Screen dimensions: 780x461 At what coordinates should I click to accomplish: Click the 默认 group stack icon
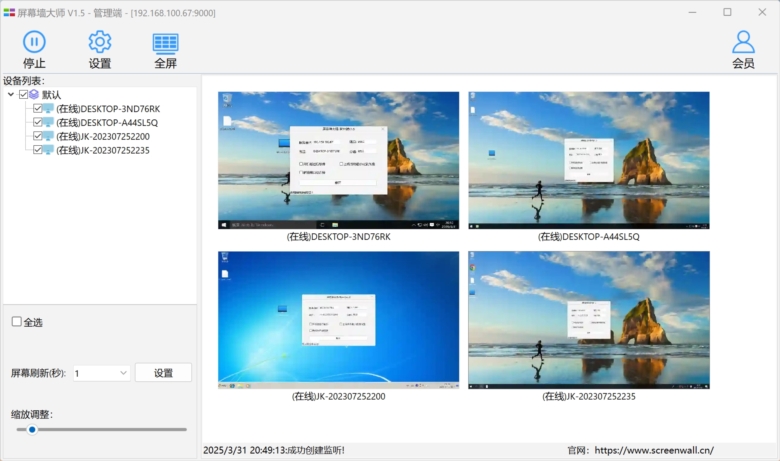(x=34, y=94)
